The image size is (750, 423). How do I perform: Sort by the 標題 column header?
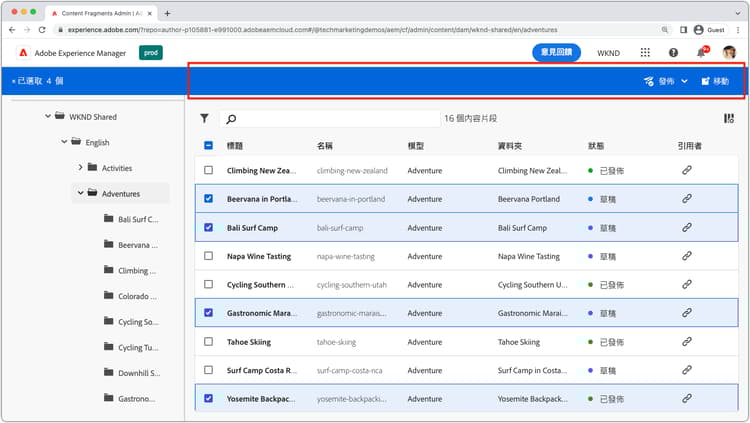click(235, 146)
